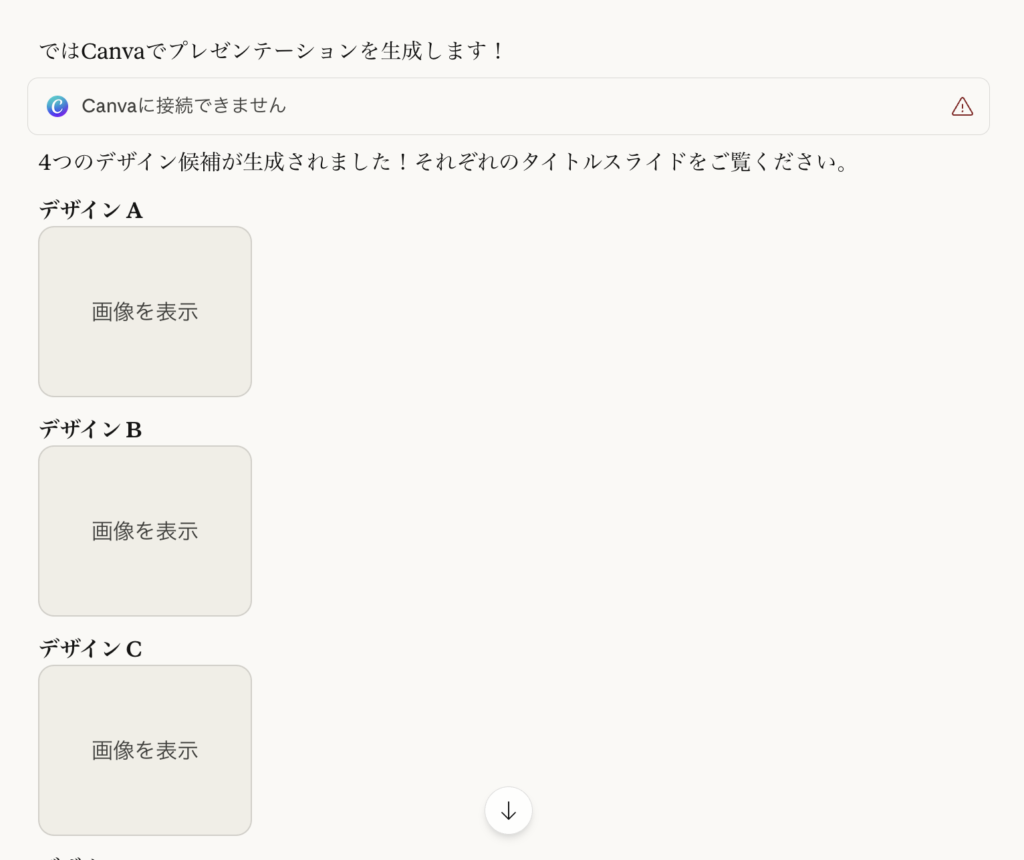Select the "デザイン B" heading
This screenshot has width=1024, height=860.
(91, 429)
